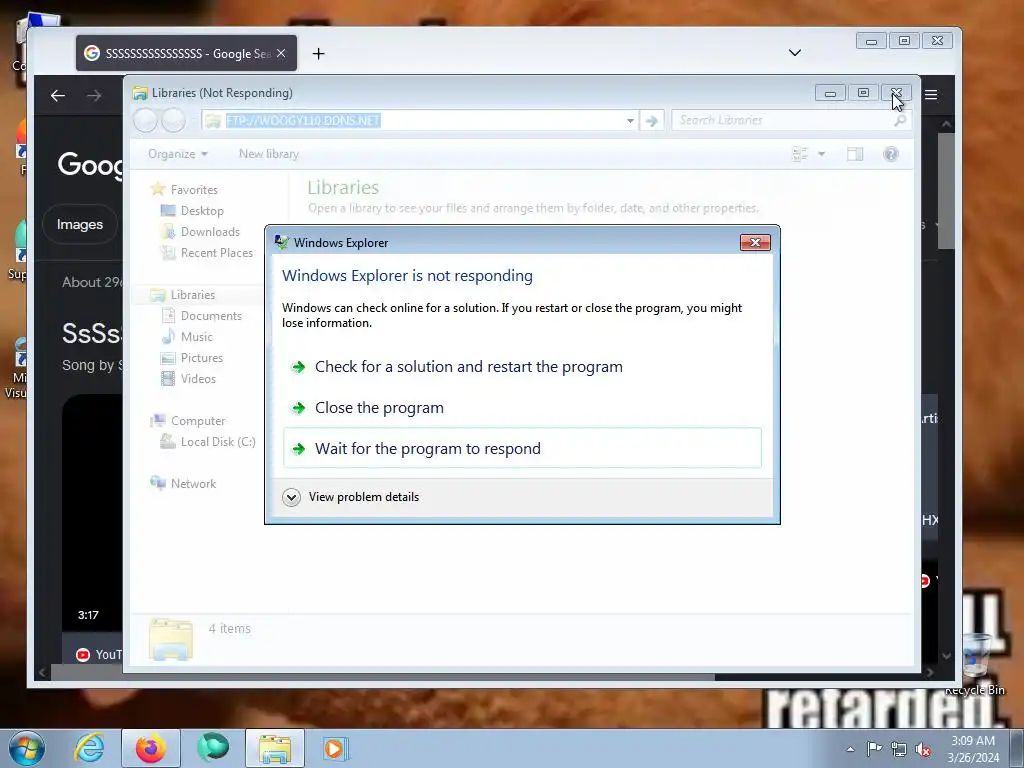This screenshot has width=1024, height=768.
Task: Expand View problem details
Action: (351, 497)
